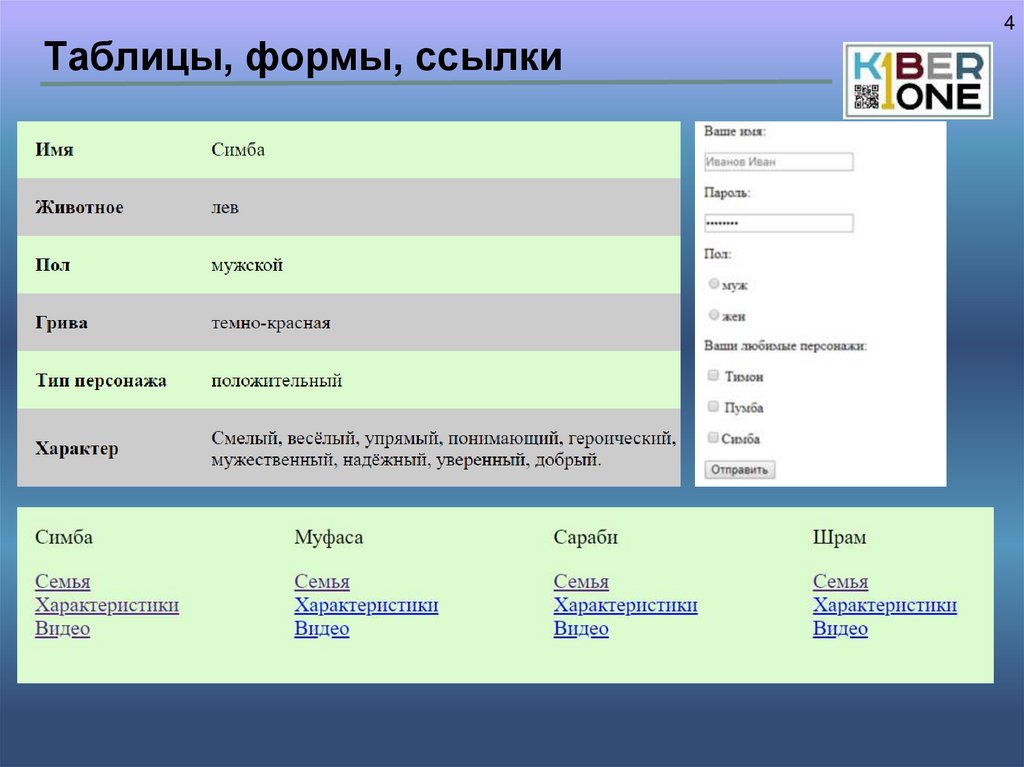The image size is (1024, 767).
Task: Open the Семья link under Сараби
Action: (x=580, y=581)
